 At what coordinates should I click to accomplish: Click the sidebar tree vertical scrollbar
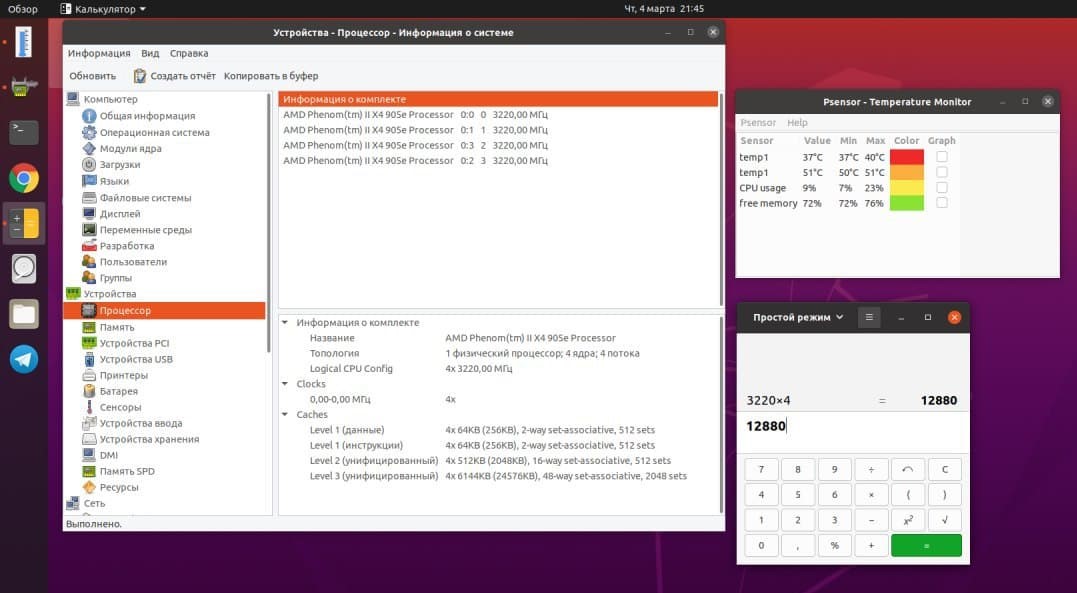pos(269,223)
